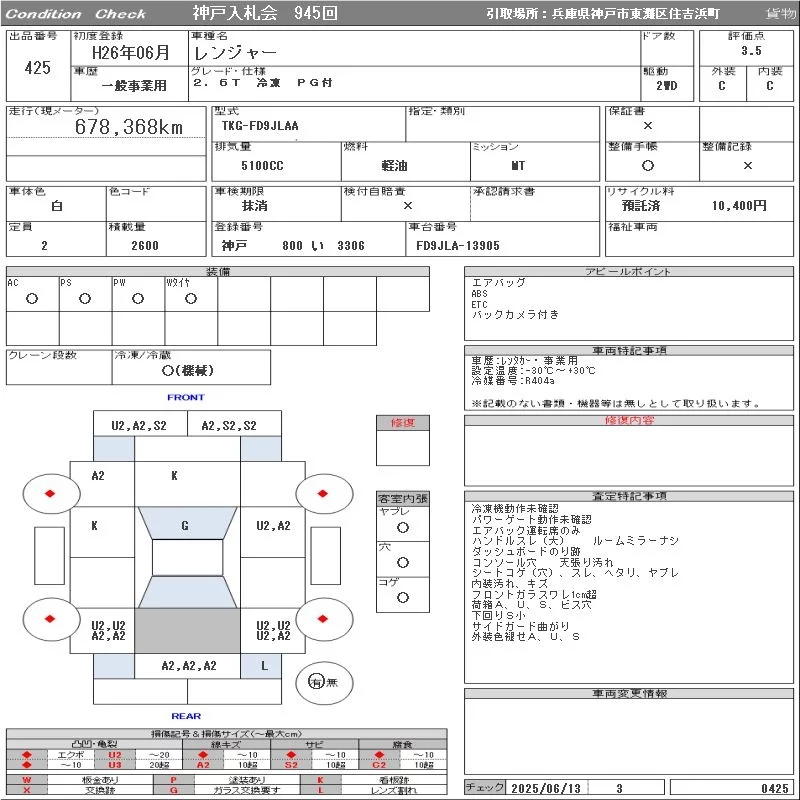Click the header 神戸入札会 945回
The width and height of the screenshot is (800, 800).
265,13
